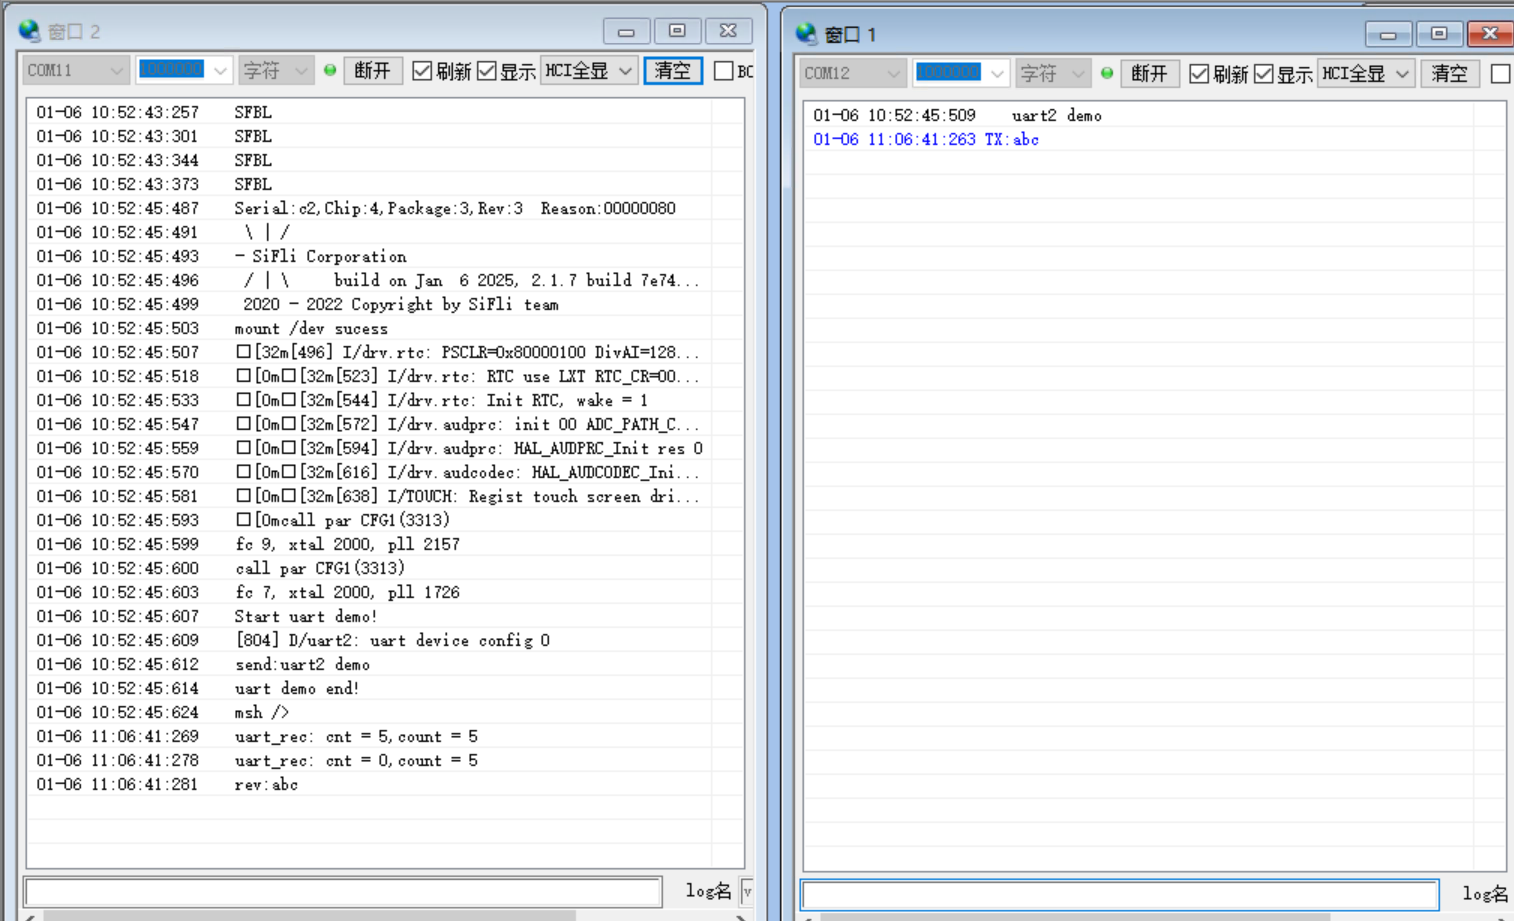Click the green connection indicator for COM12
The image size is (1514, 921).
pos(1107,73)
